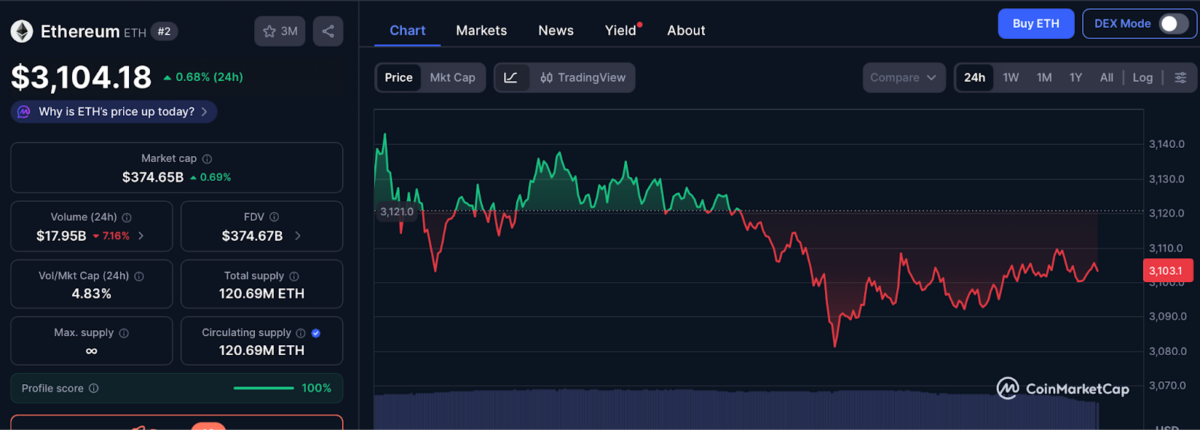Select the Mkt Cap chart toggle
The height and width of the screenshot is (430, 1200).
(x=452, y=77)
